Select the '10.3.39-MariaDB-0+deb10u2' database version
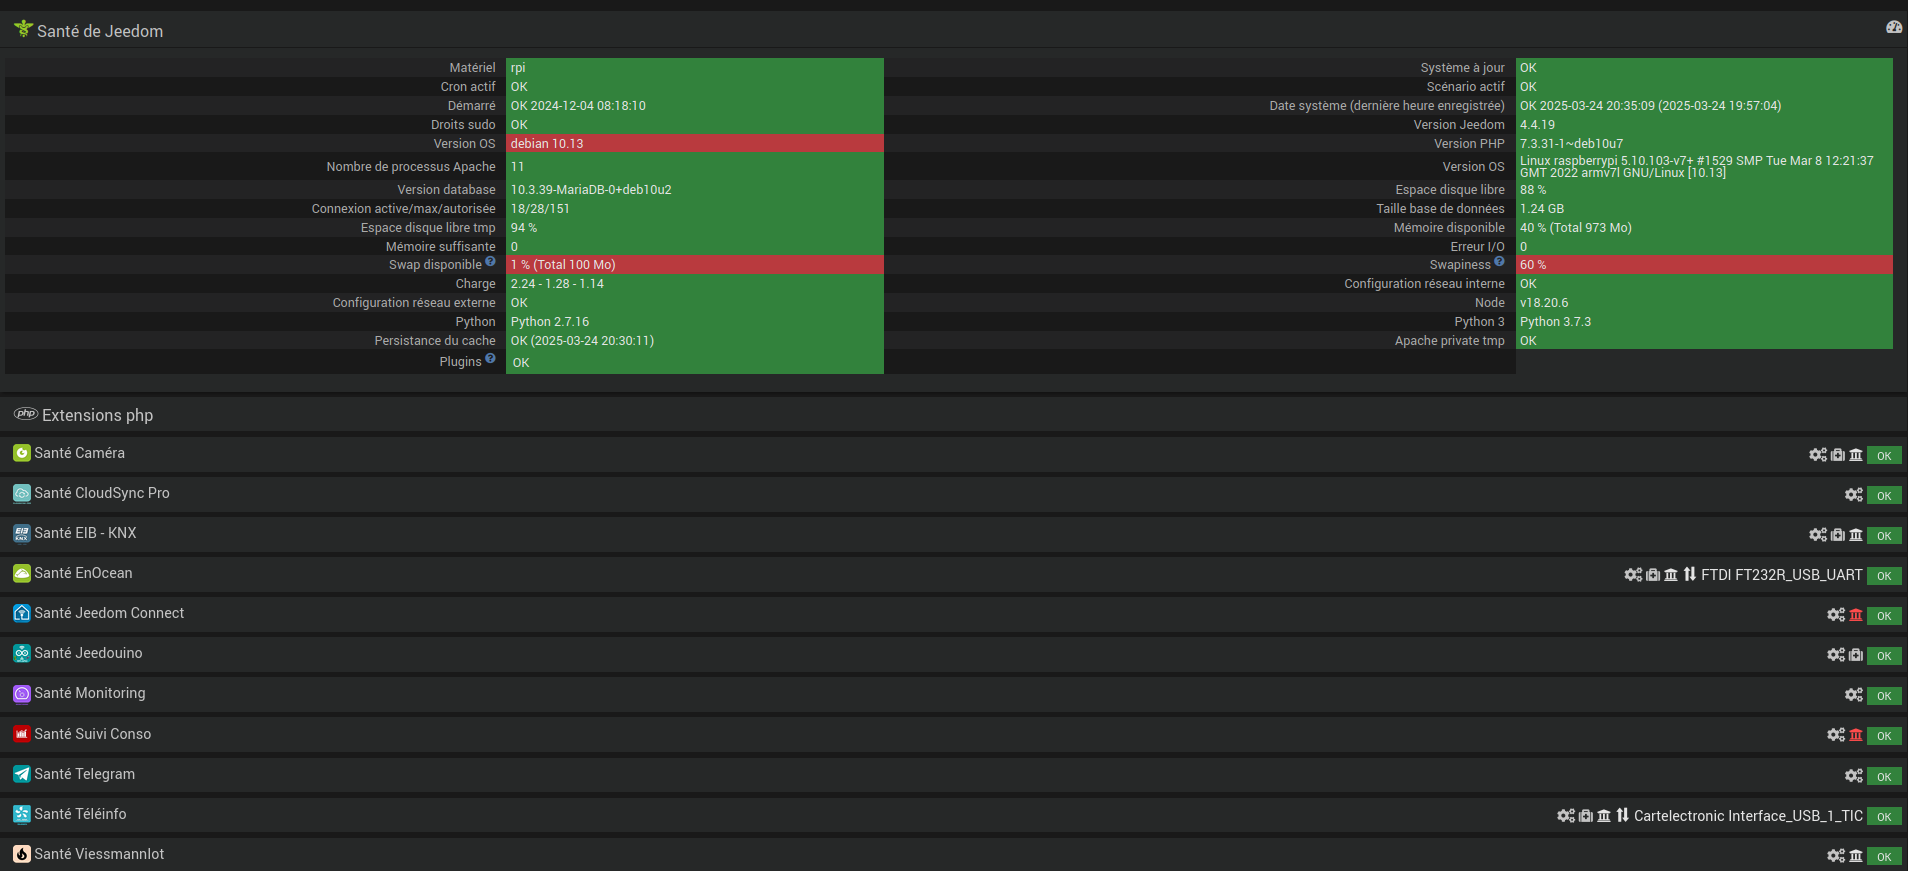Image resolution: width=1908 pixels, height=871 pixels. pos(695,189)
